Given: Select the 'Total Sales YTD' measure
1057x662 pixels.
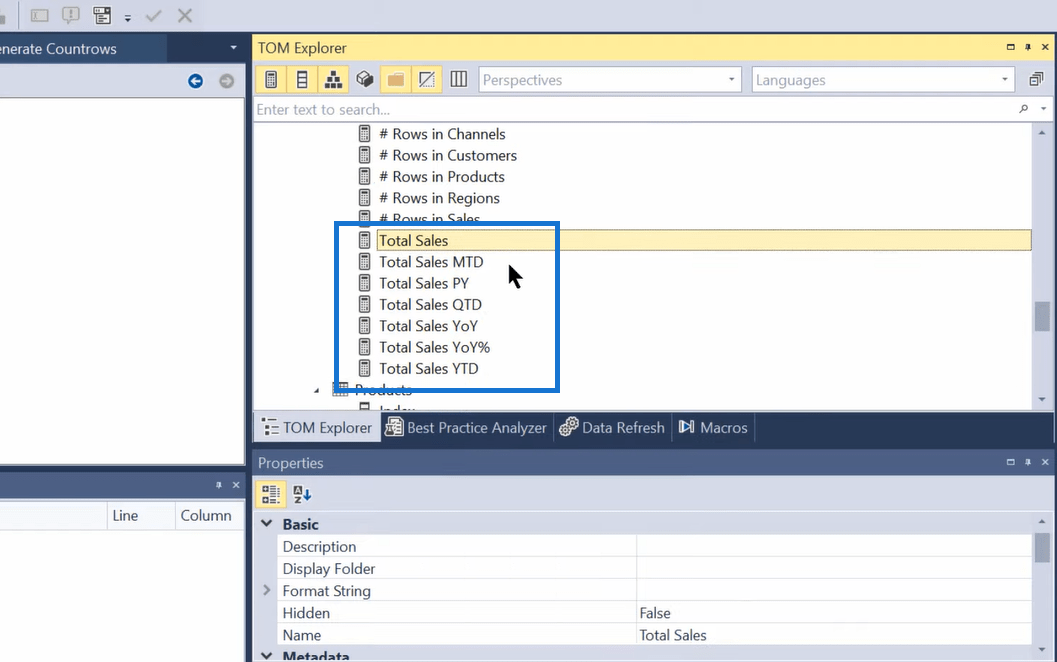Looking at the screenshot, I should (x=429, y=369).
